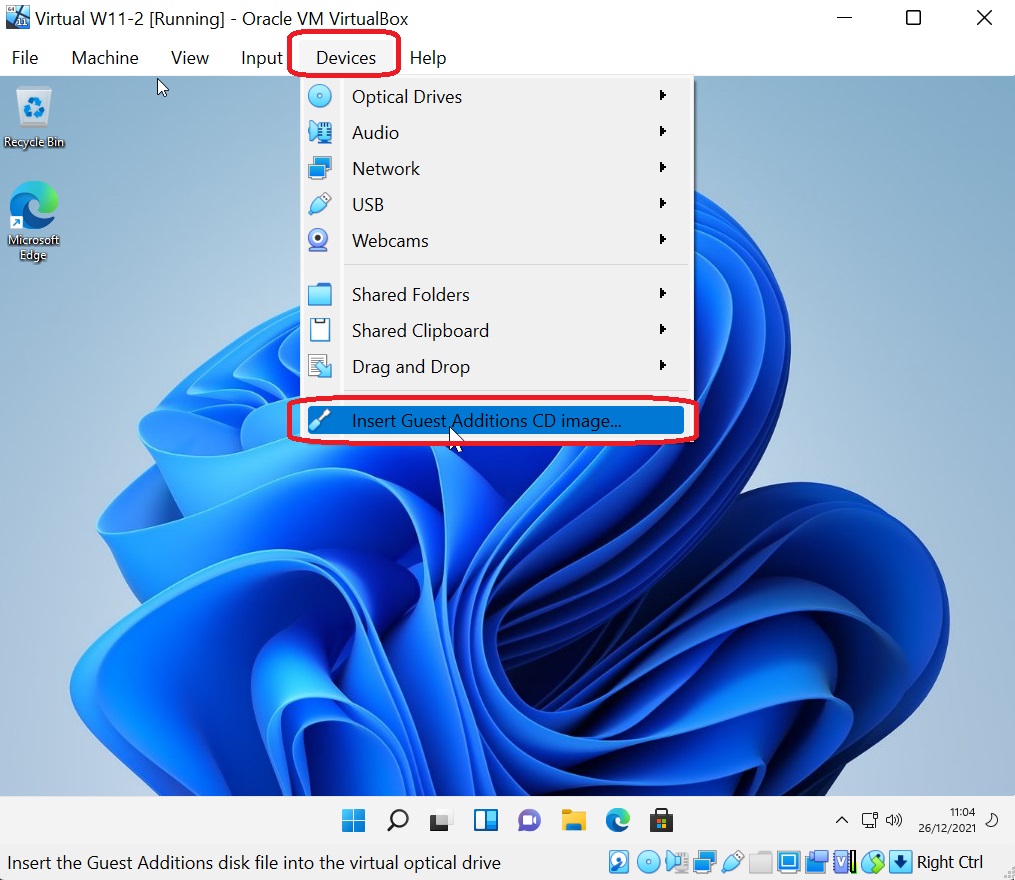Click the focus assist moon icon
1015x880 pixels.
[x=991, y=820]
